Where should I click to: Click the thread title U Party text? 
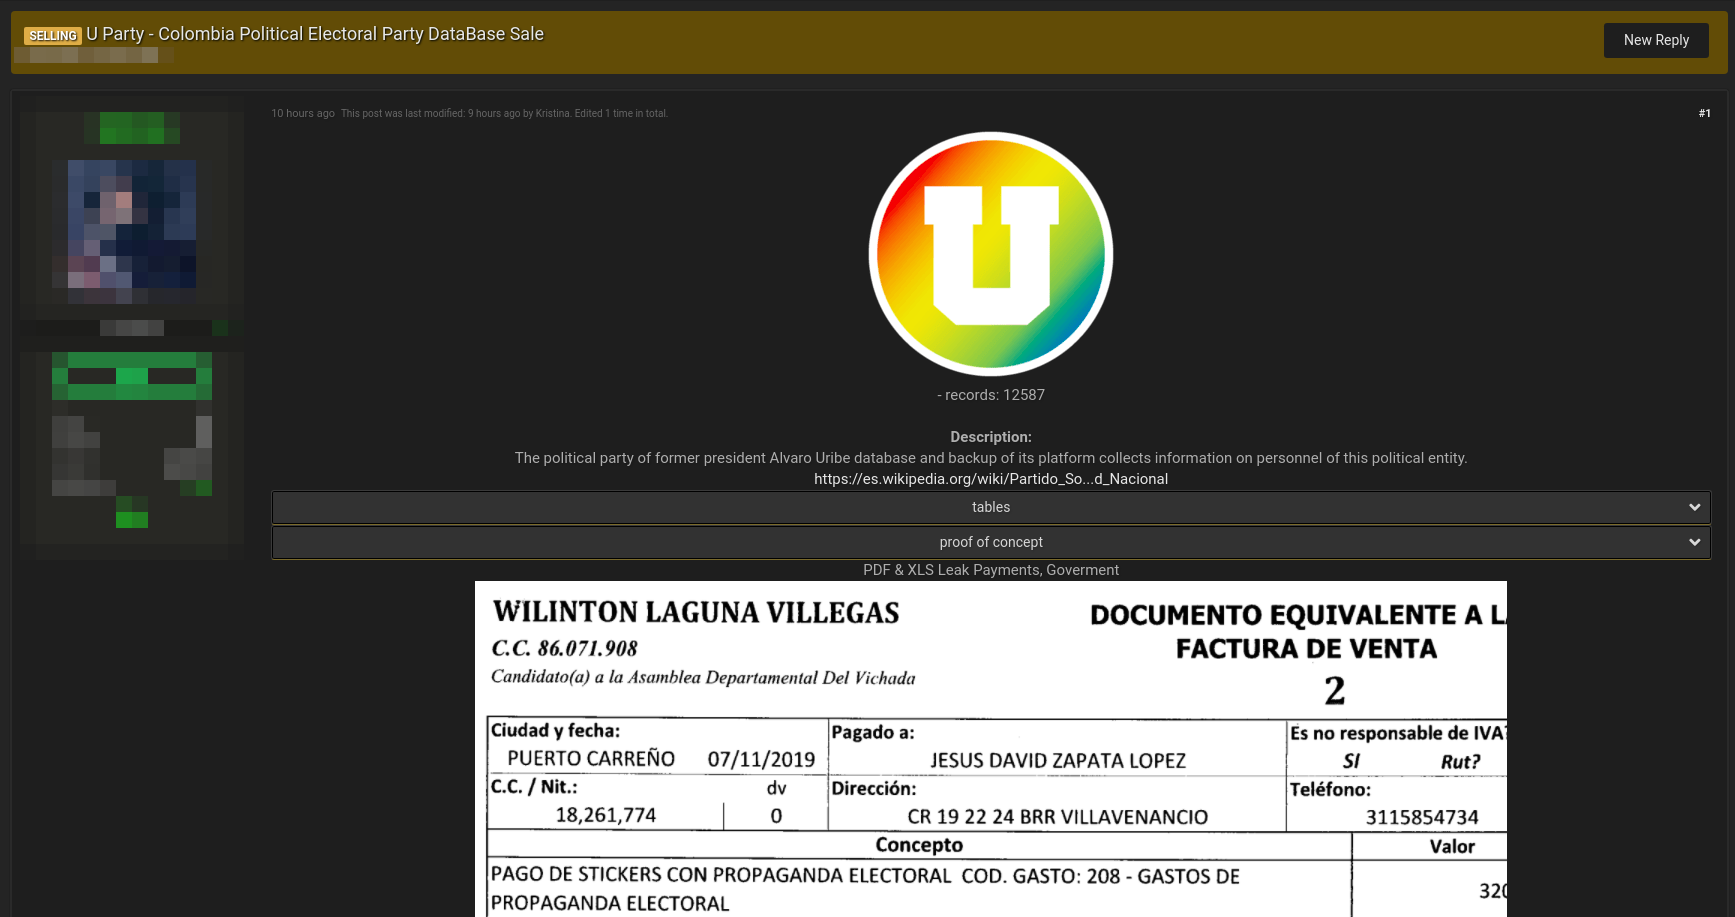[x=315, y=34]
